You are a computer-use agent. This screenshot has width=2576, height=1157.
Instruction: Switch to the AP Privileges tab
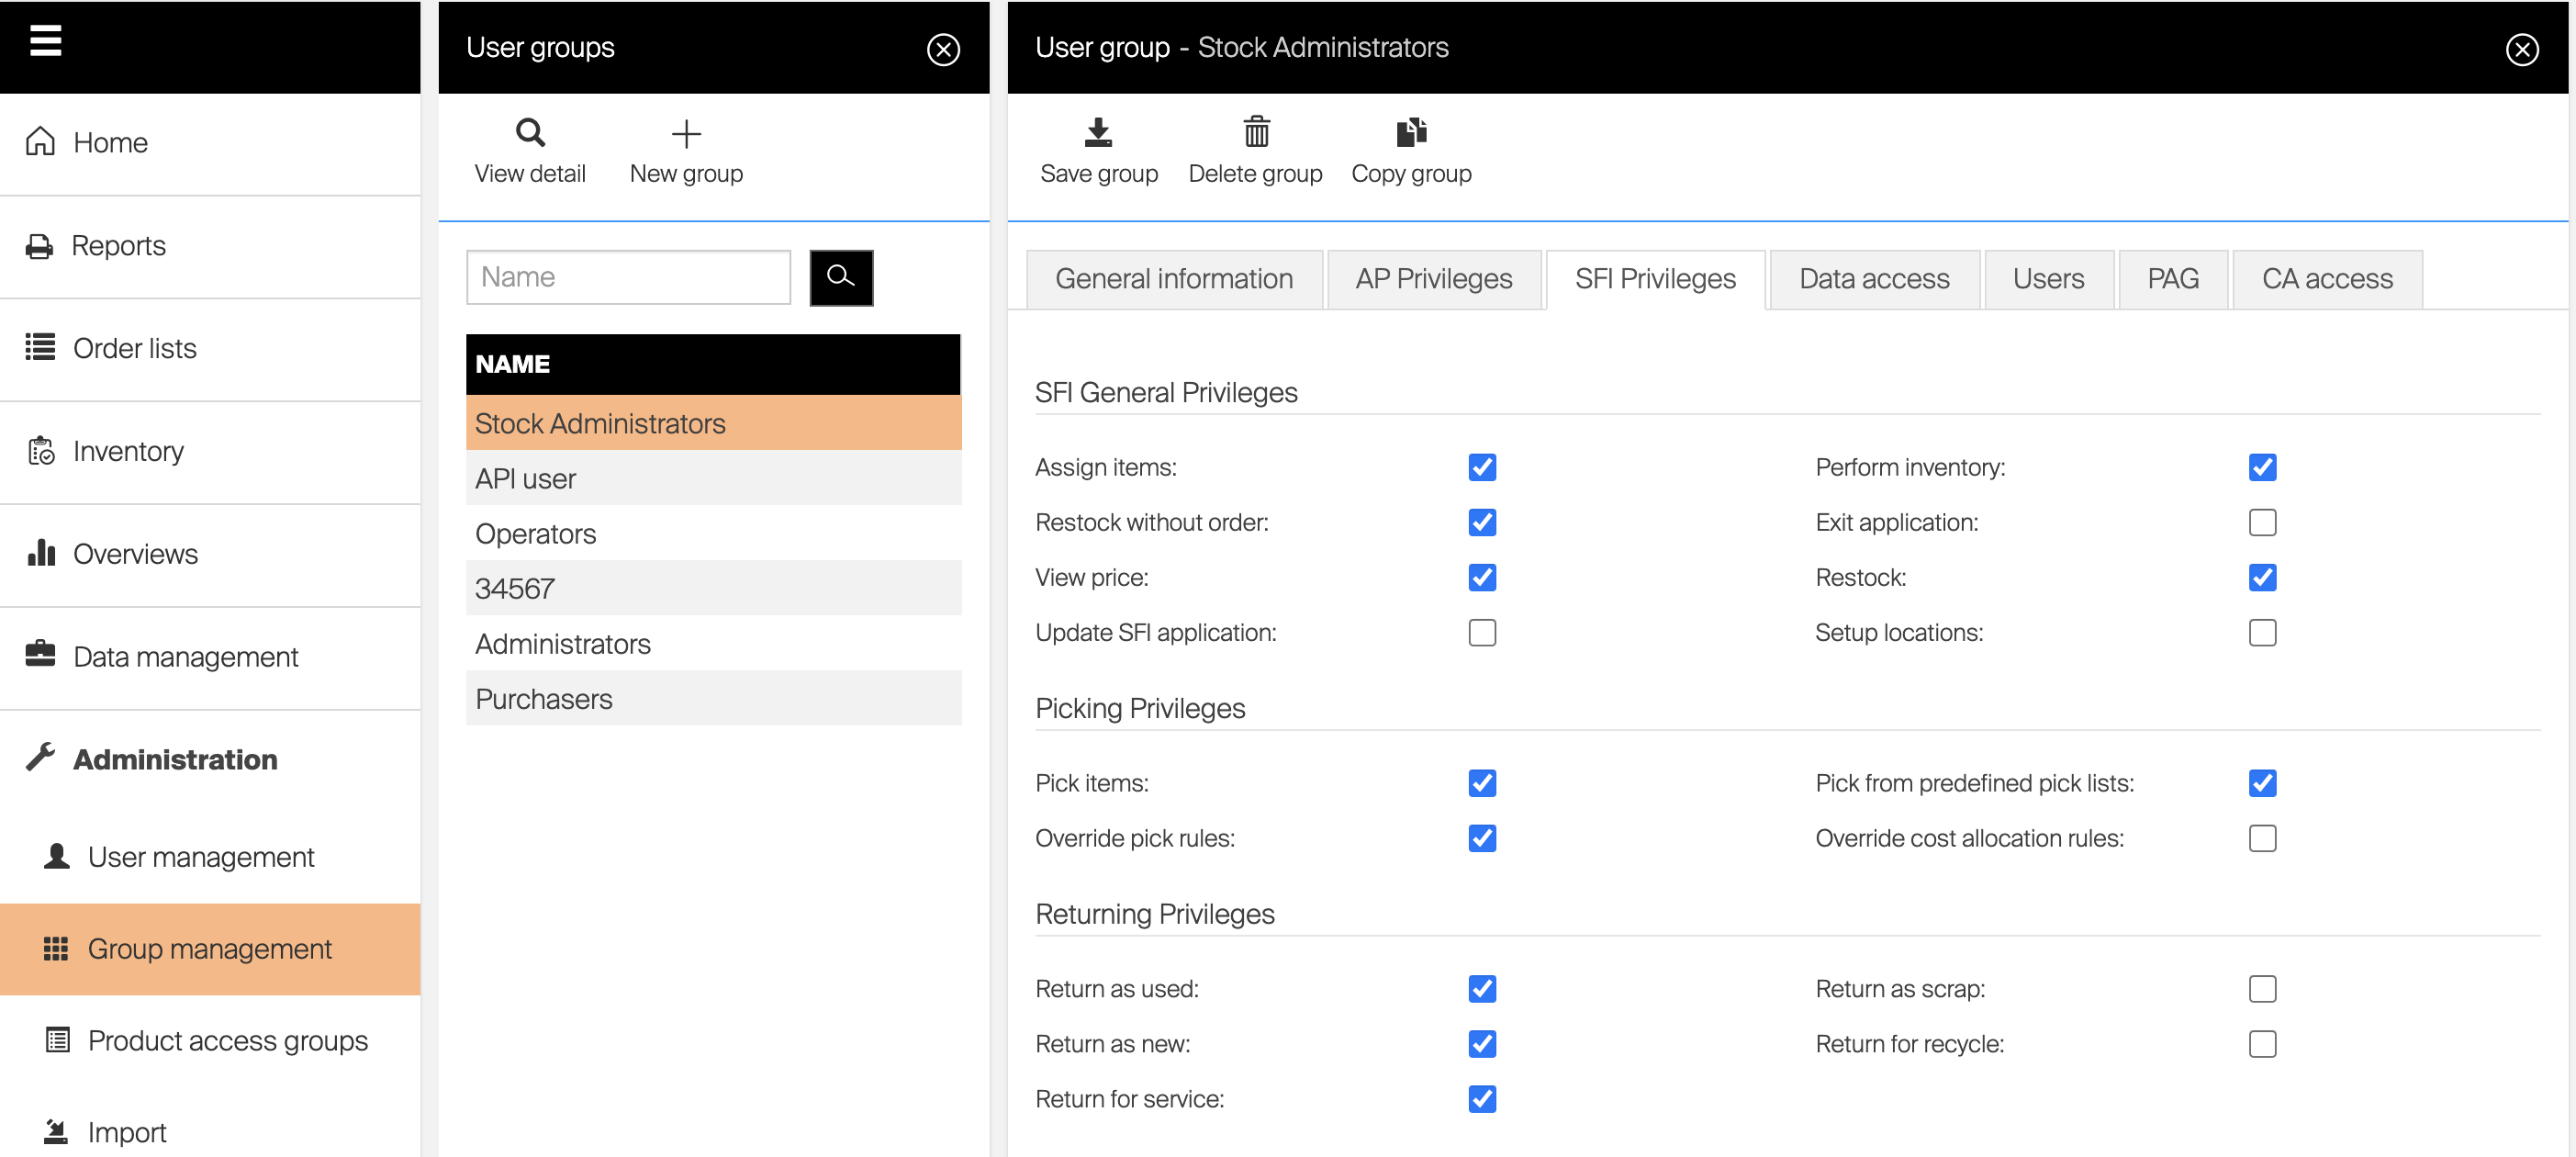(x=1433, y=279)
